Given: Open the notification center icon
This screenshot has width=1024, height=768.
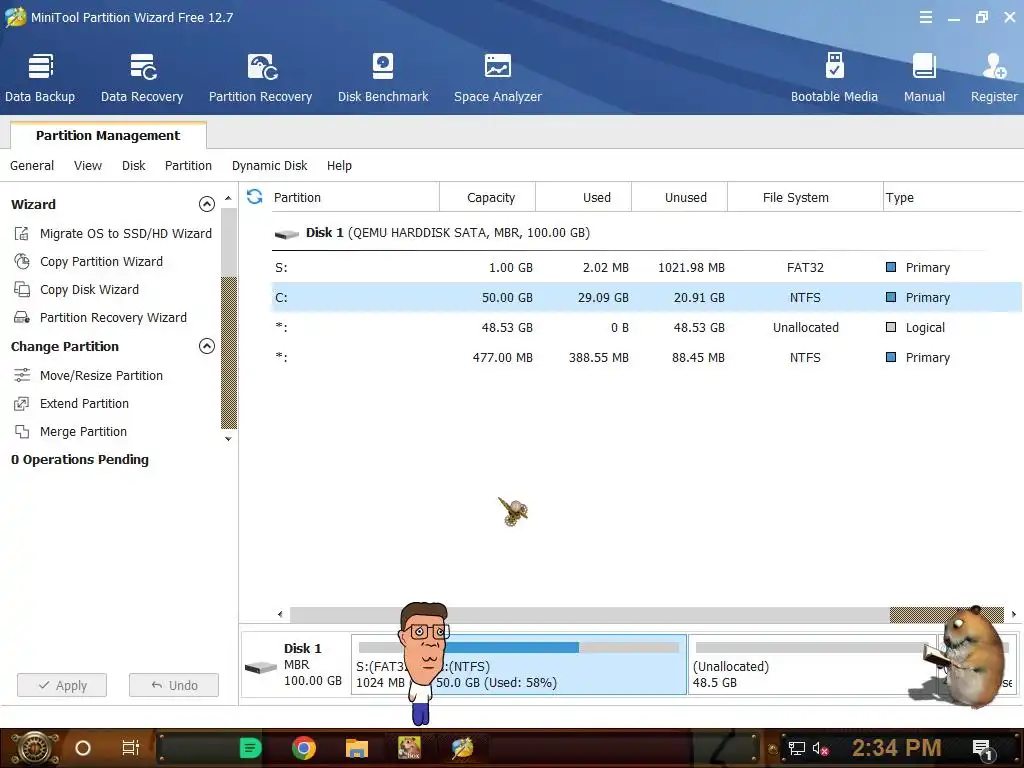Looking at the screenshot, I should coord(982,749).
